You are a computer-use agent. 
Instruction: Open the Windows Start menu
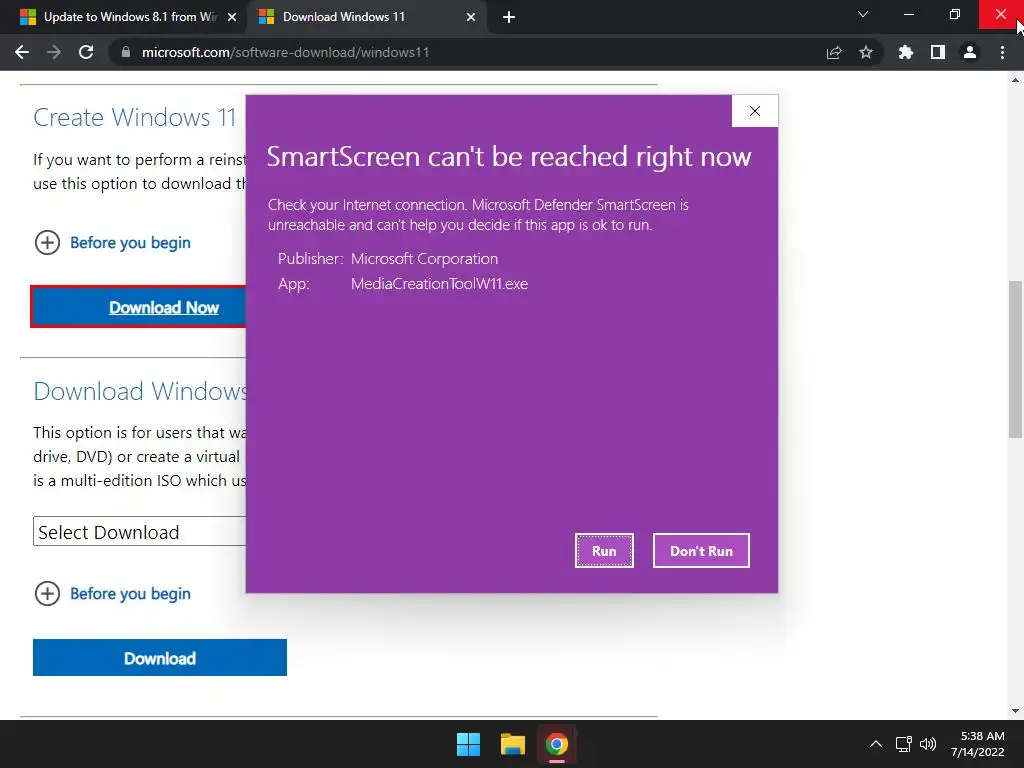(468, 744)
